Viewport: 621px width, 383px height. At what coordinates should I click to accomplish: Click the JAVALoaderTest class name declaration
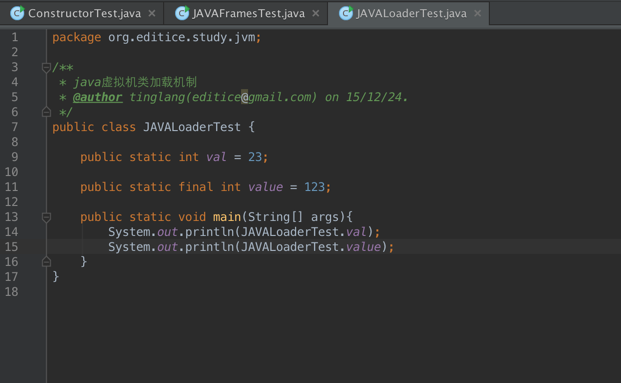192,127
